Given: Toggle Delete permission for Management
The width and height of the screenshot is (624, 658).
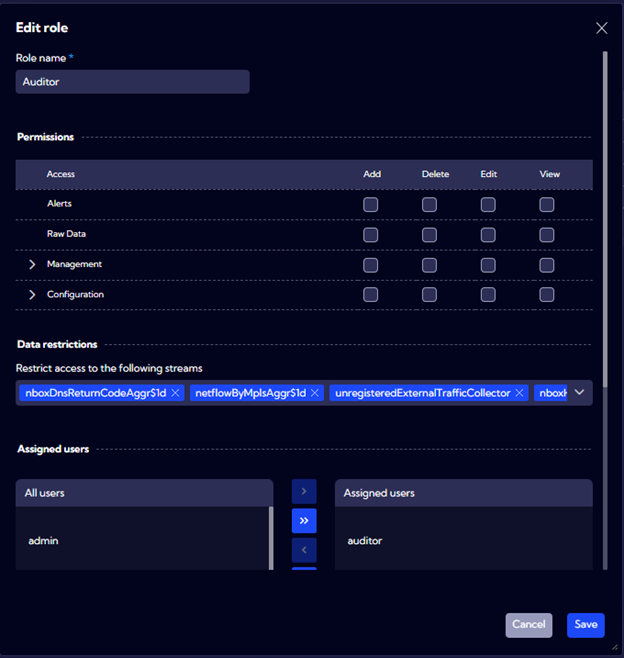Looking at the screenshot, I should coord(429,265).
